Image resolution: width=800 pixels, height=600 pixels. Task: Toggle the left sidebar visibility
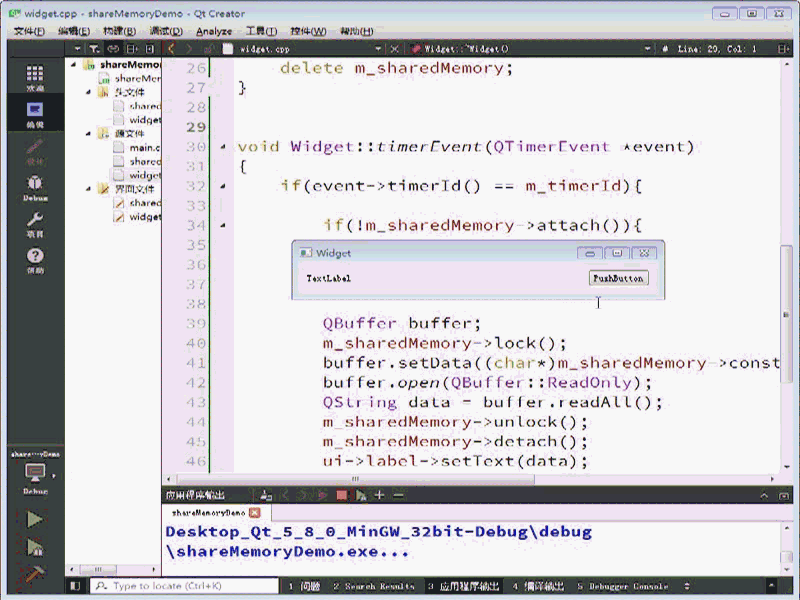pyautogui.click(x=75, y=586)
